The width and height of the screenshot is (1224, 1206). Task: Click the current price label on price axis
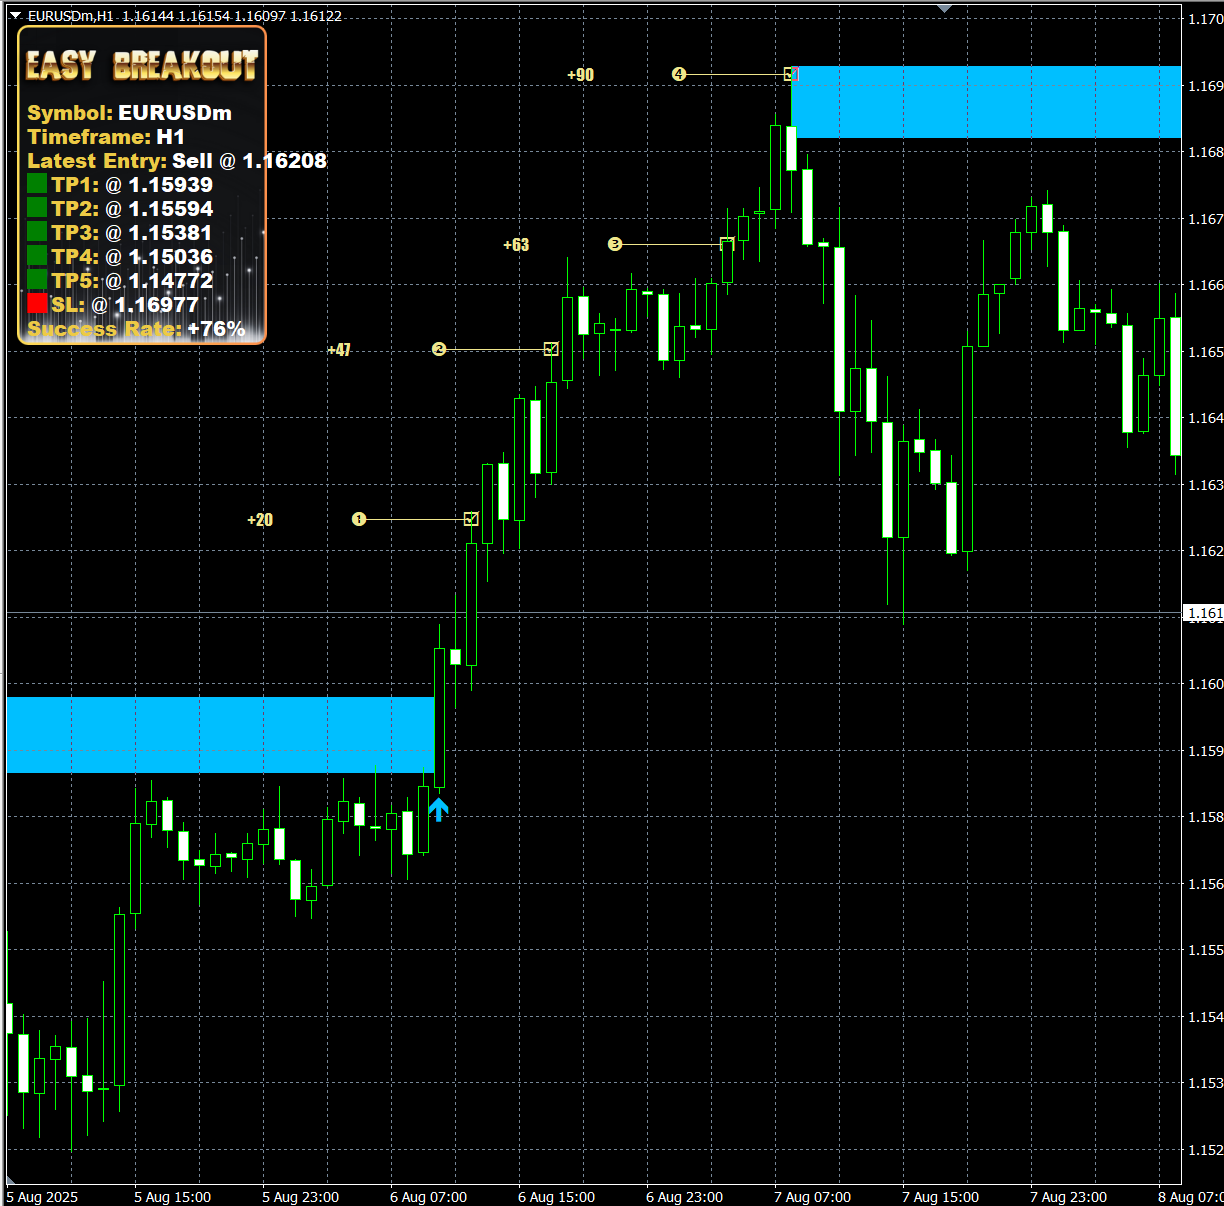coord(1203,613)
